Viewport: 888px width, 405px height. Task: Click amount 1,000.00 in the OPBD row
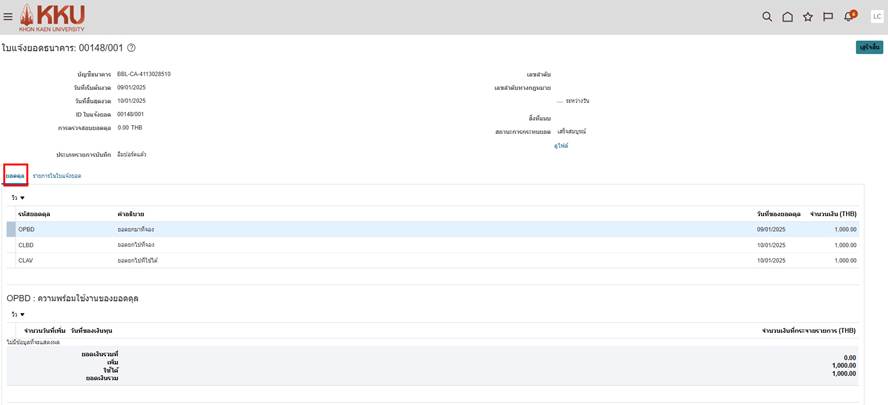pos(846,229)
